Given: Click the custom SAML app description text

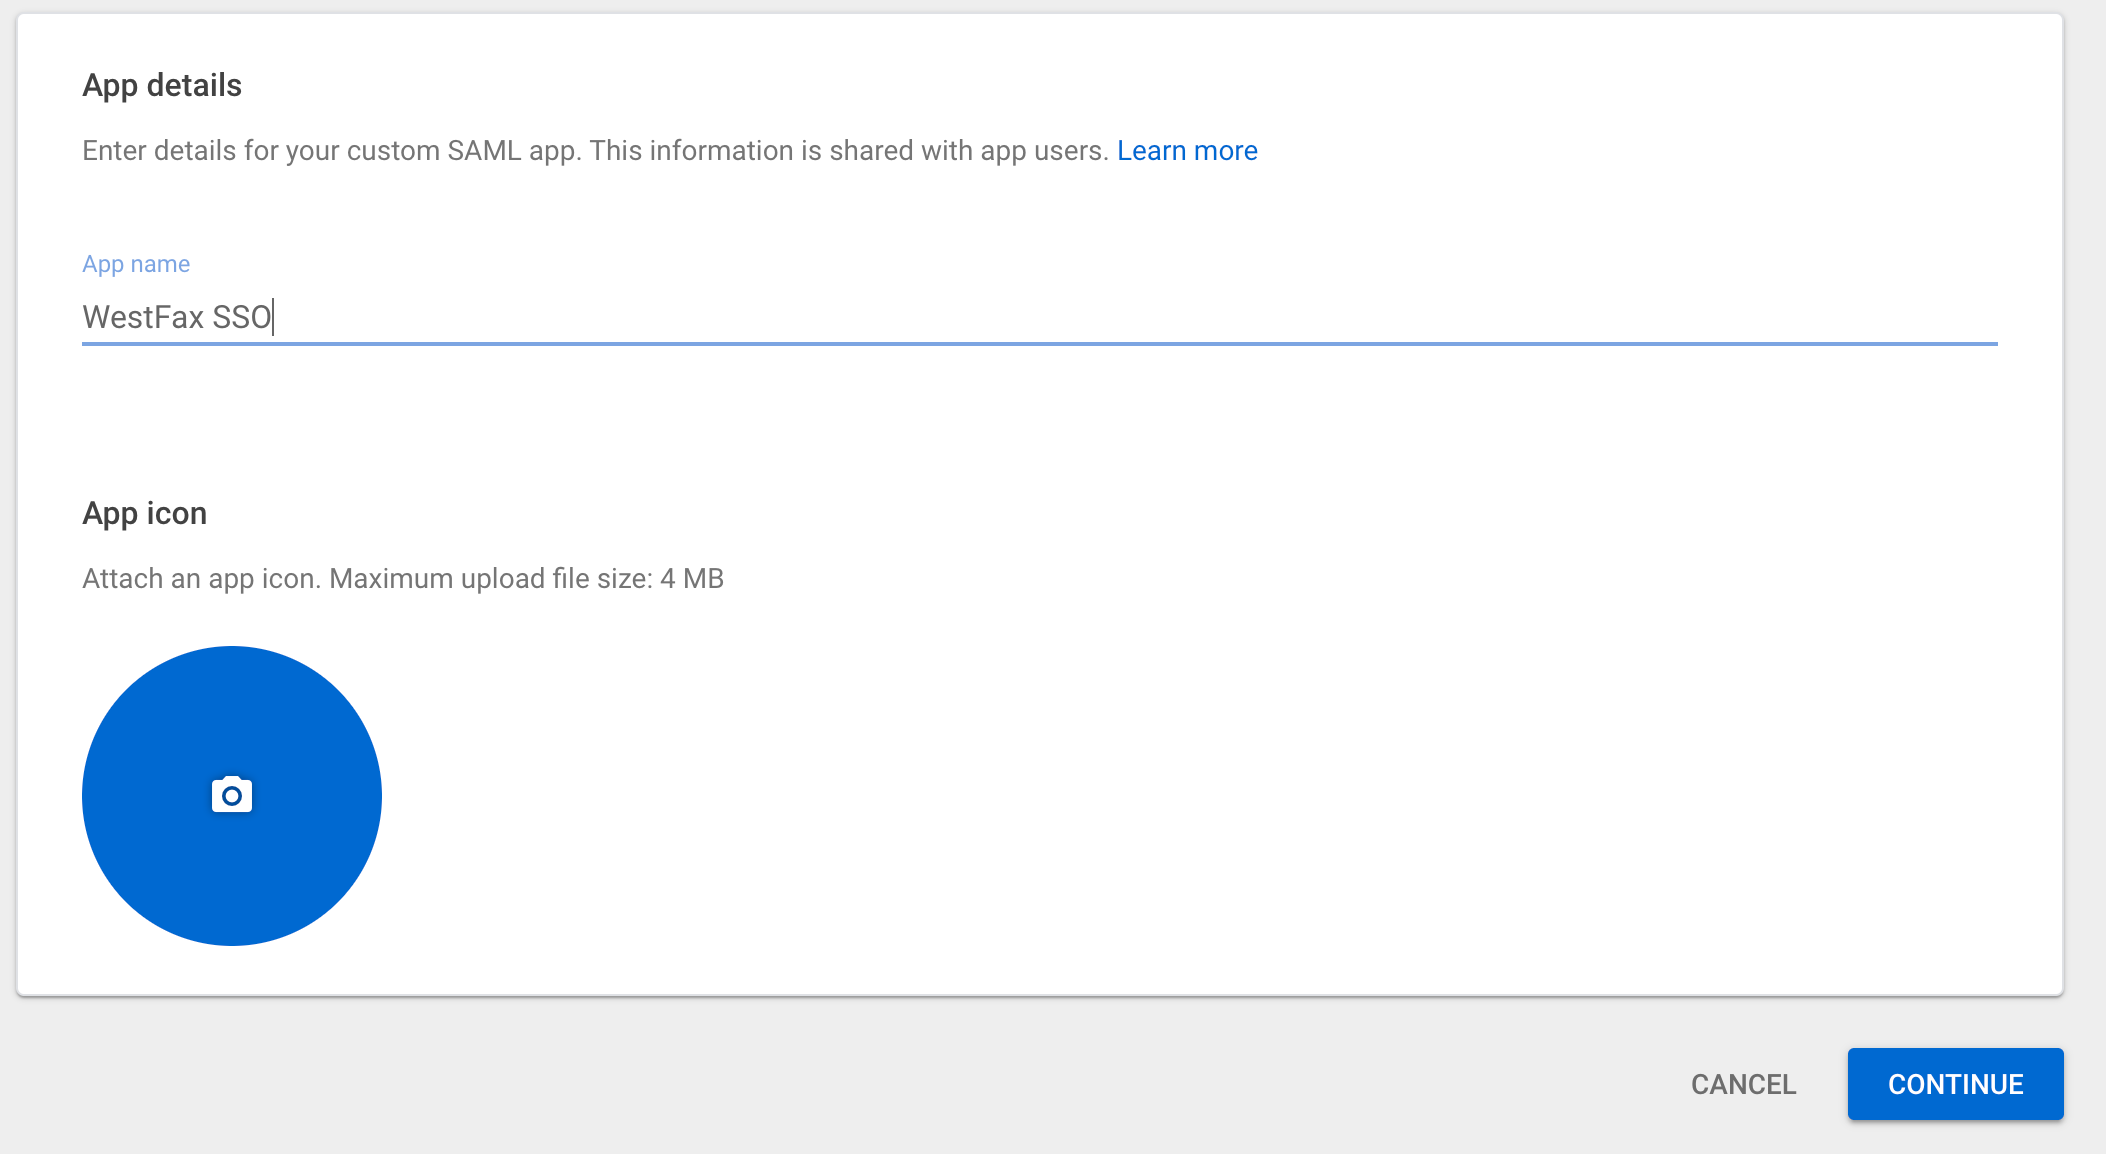Looking at the screenshot, I should [595, 150].
